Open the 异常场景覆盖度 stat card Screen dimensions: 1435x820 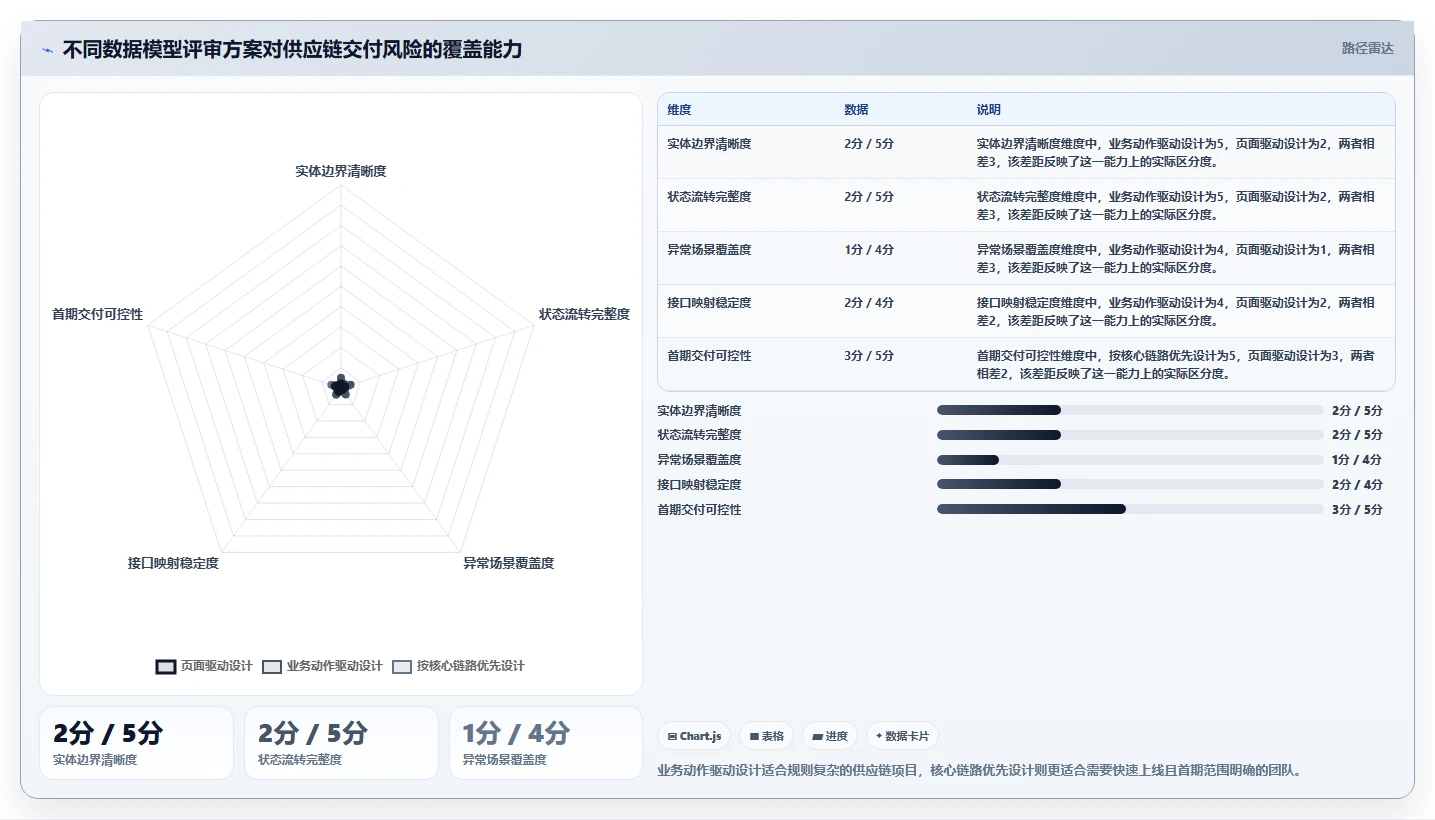pos(546,743)
